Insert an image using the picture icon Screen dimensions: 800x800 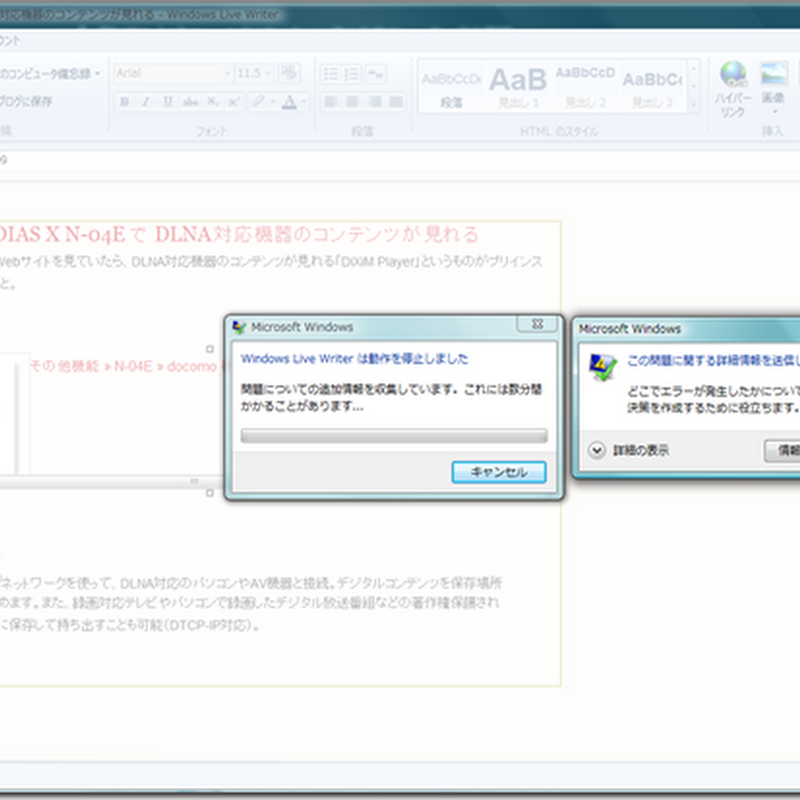point(774,73)
